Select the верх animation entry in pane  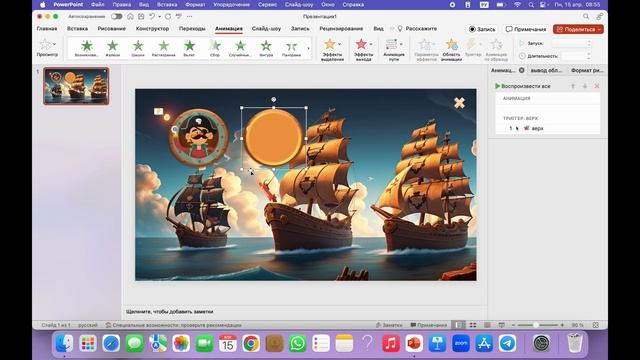(x=548, y=128)
